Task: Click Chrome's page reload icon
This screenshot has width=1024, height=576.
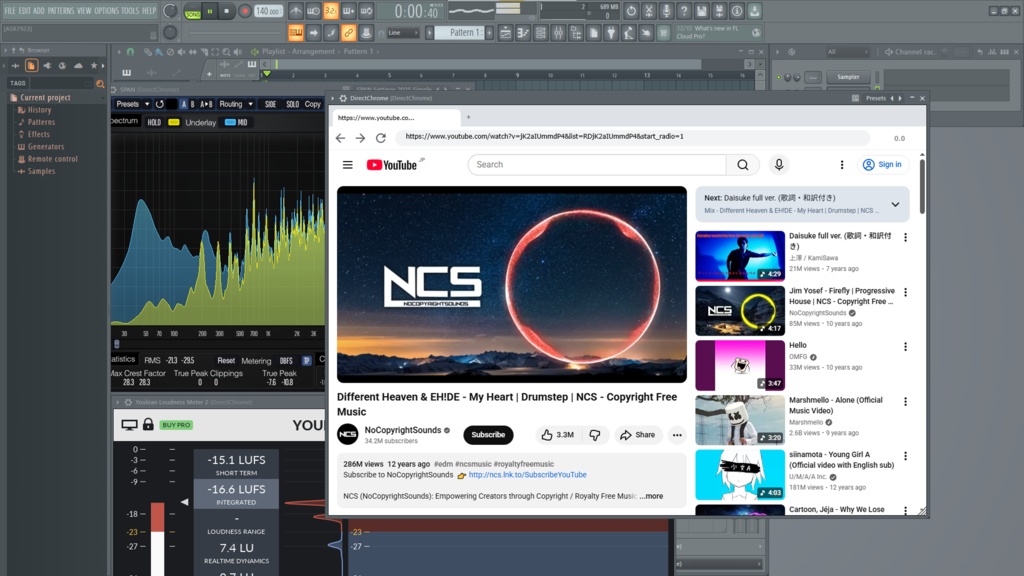Action: pos(381,137)
